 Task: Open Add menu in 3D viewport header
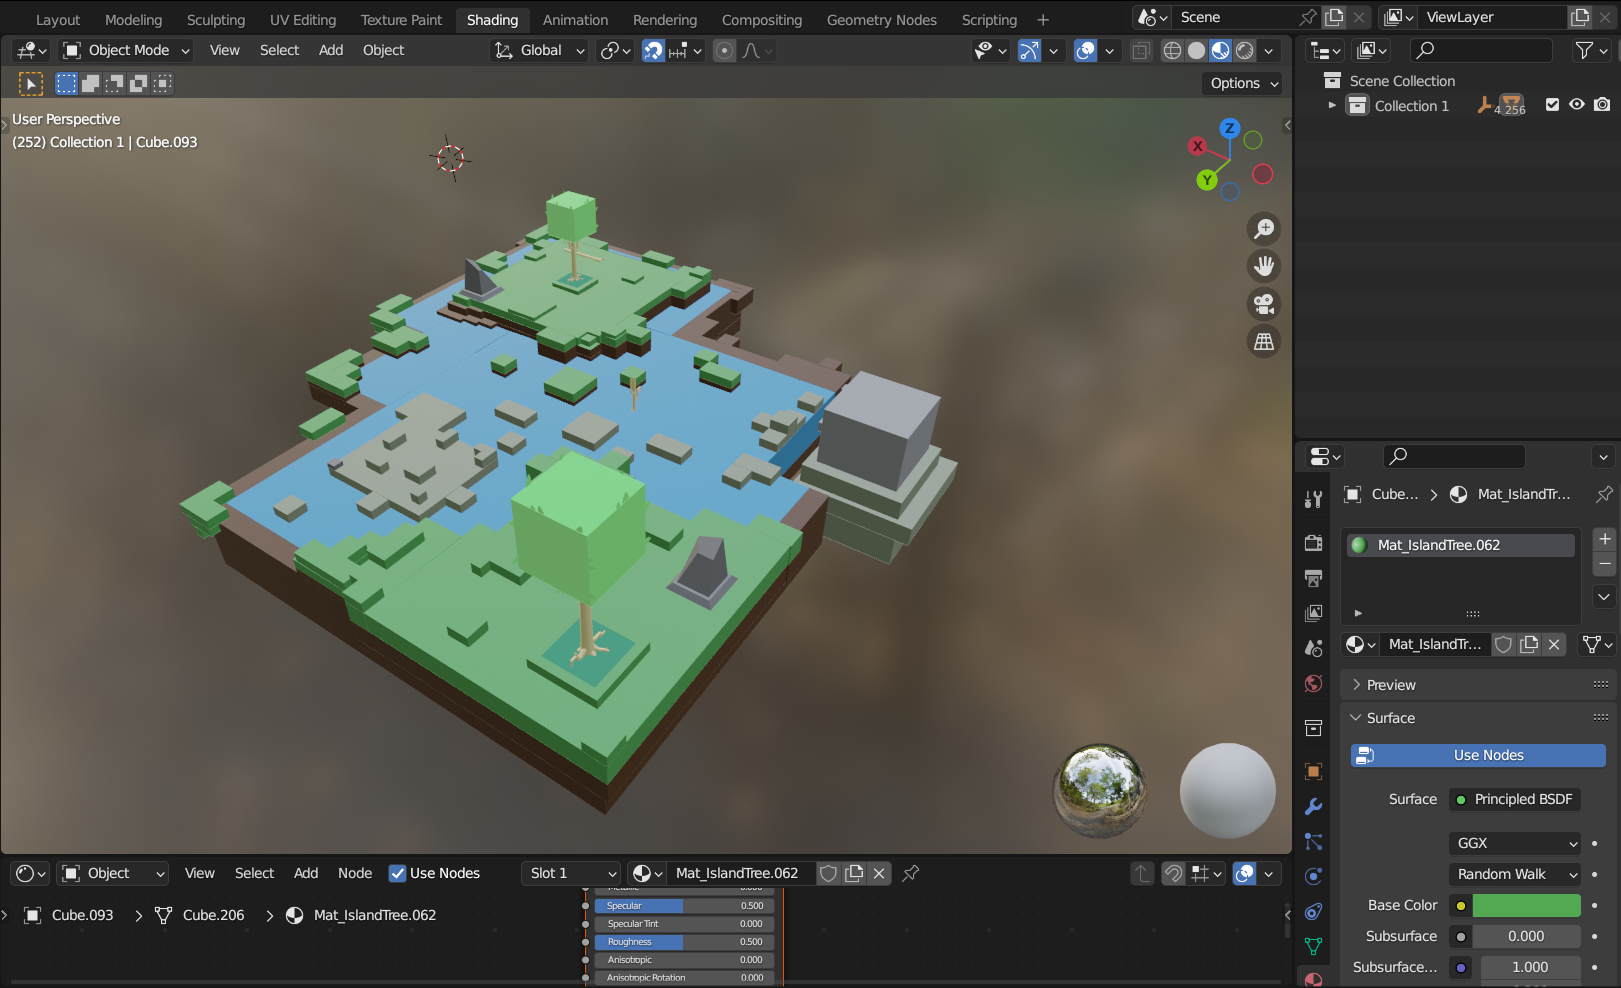pos(331,50)
